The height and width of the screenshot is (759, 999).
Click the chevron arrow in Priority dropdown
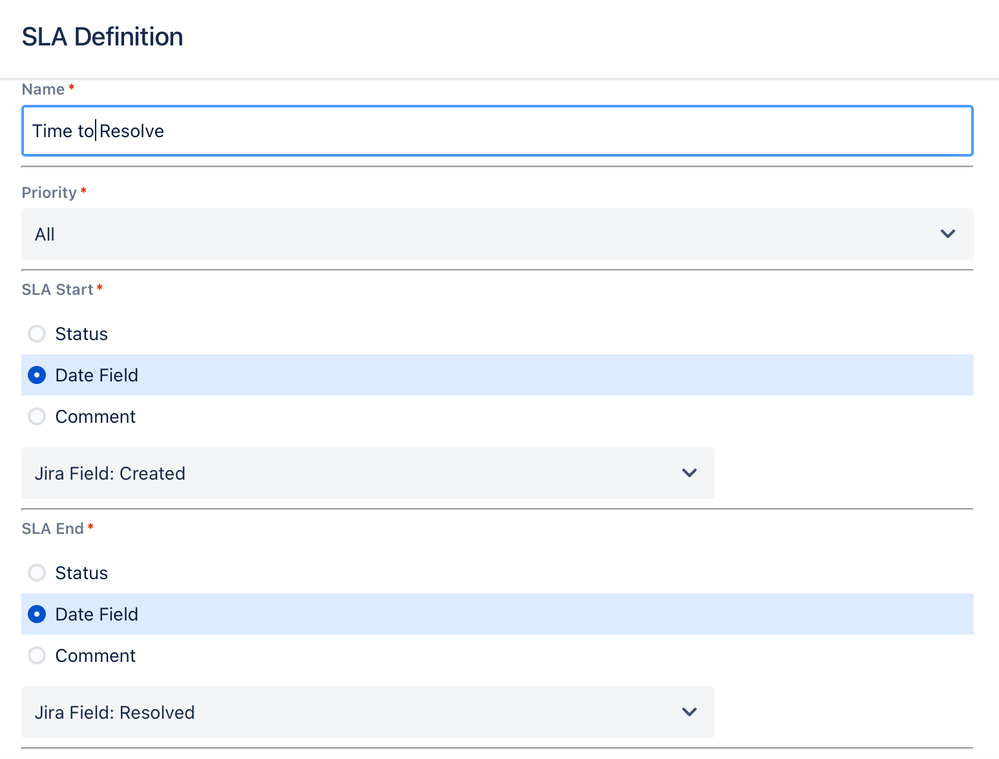[947, 234]
